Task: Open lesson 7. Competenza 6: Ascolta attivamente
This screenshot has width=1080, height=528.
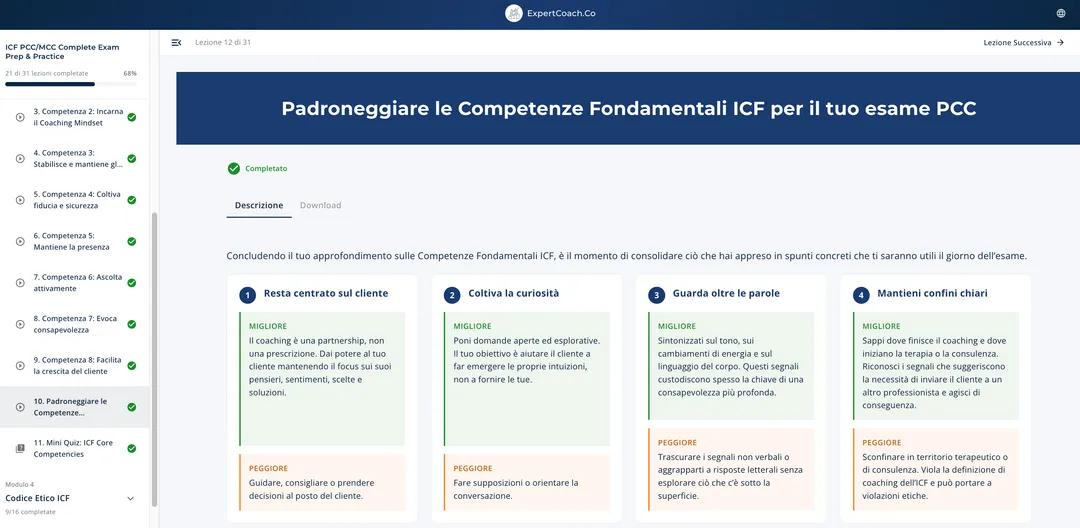Action: (x=75, y=283)
